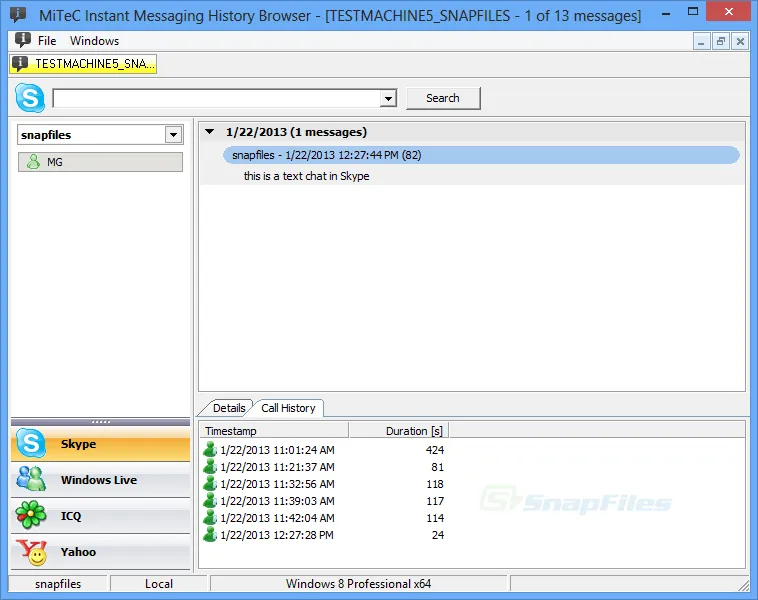Click the app icon in title bar
This screenshot has width=758, height=600.
click(18, 15)
